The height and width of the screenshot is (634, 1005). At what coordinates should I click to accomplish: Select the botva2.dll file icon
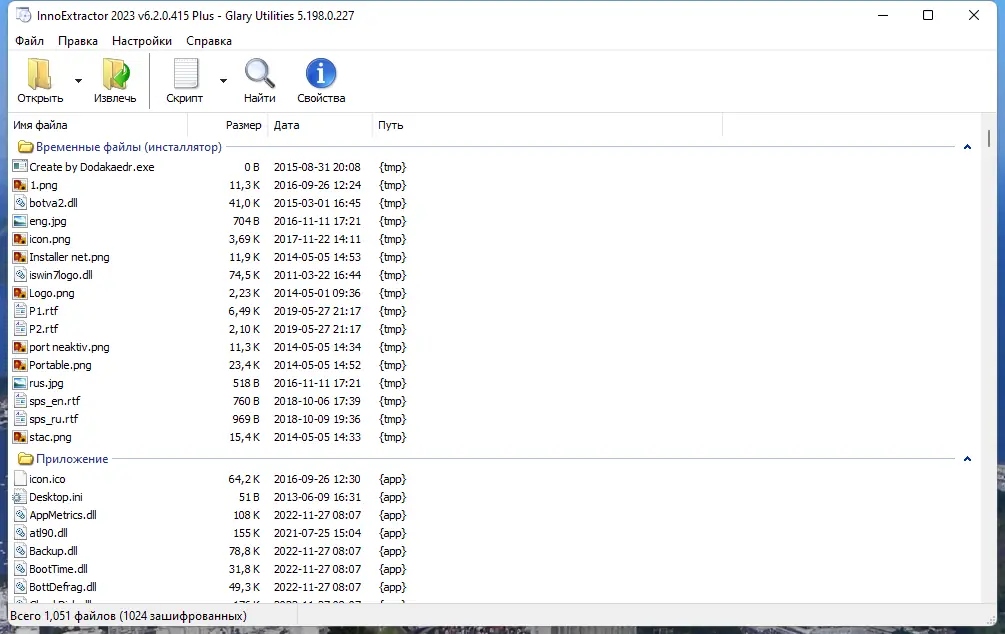coord(20,203)
